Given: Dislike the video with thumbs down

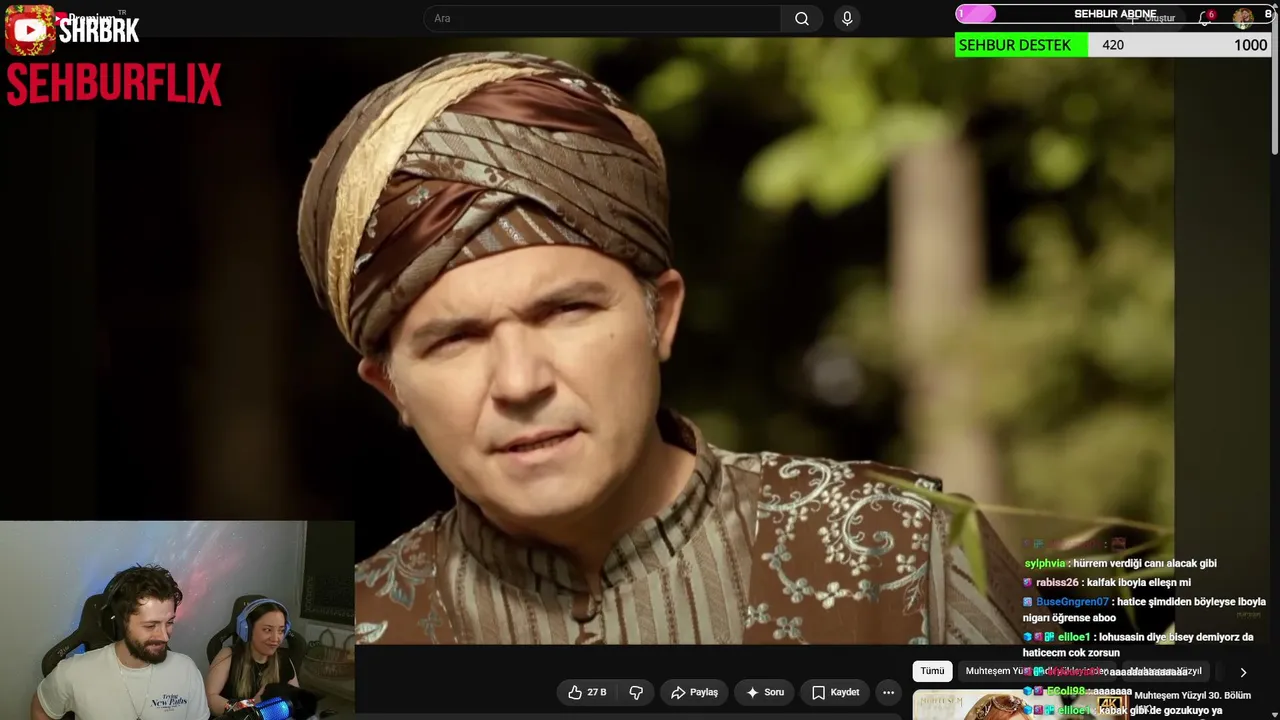Looking at the screenshot, I should [x=636, y=692].
